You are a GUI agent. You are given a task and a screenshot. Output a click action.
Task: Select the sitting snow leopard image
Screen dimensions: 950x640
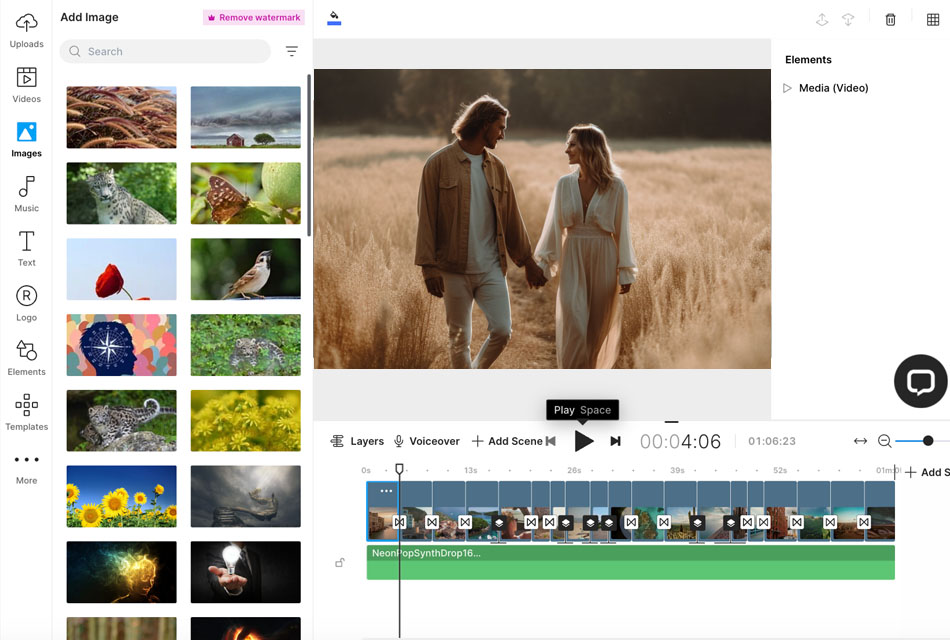pyautogui.click(x=121, y=193)
